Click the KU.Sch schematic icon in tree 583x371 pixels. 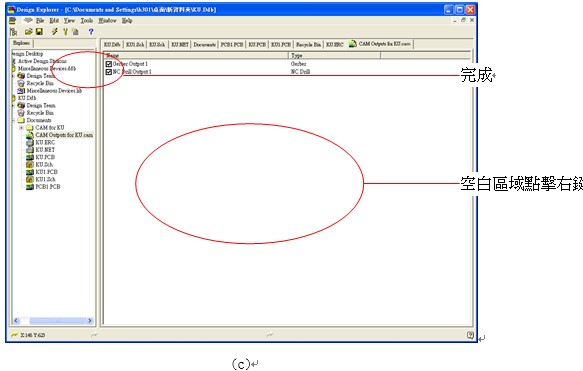click(x=30, y=164)
